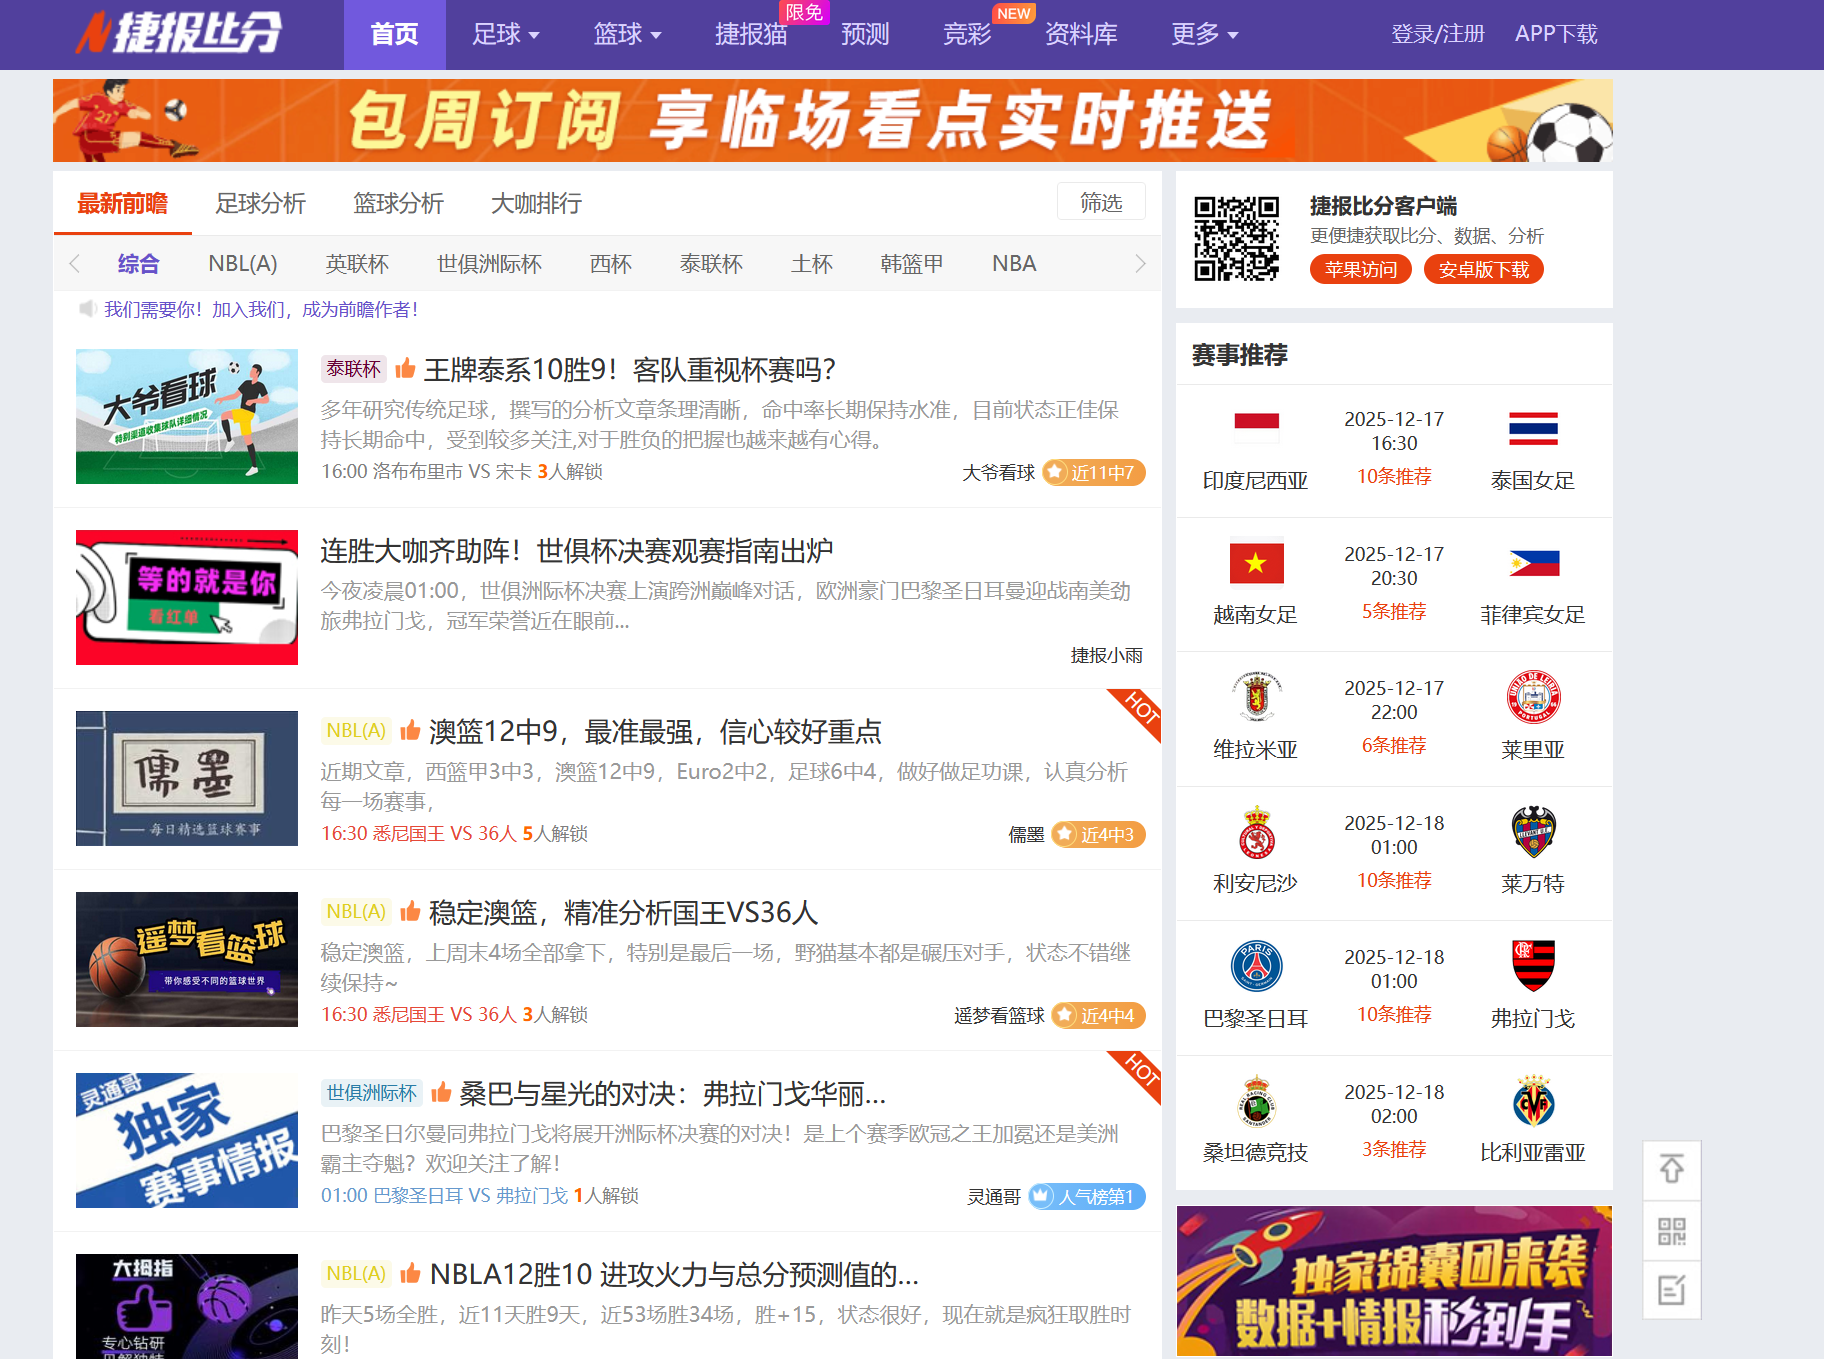The width and height of the screenshot is (1824, 1359).
Task: Open the 登录/注册 link
Action: (1438, 33)
